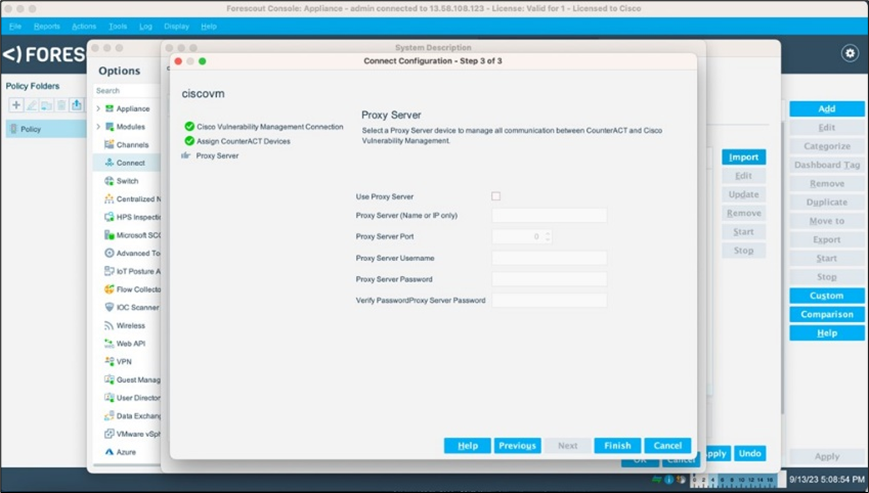869x493 pixels.
Task: Click Cancel in Connect Configuration dialog
Action: [x=667, y=445]
